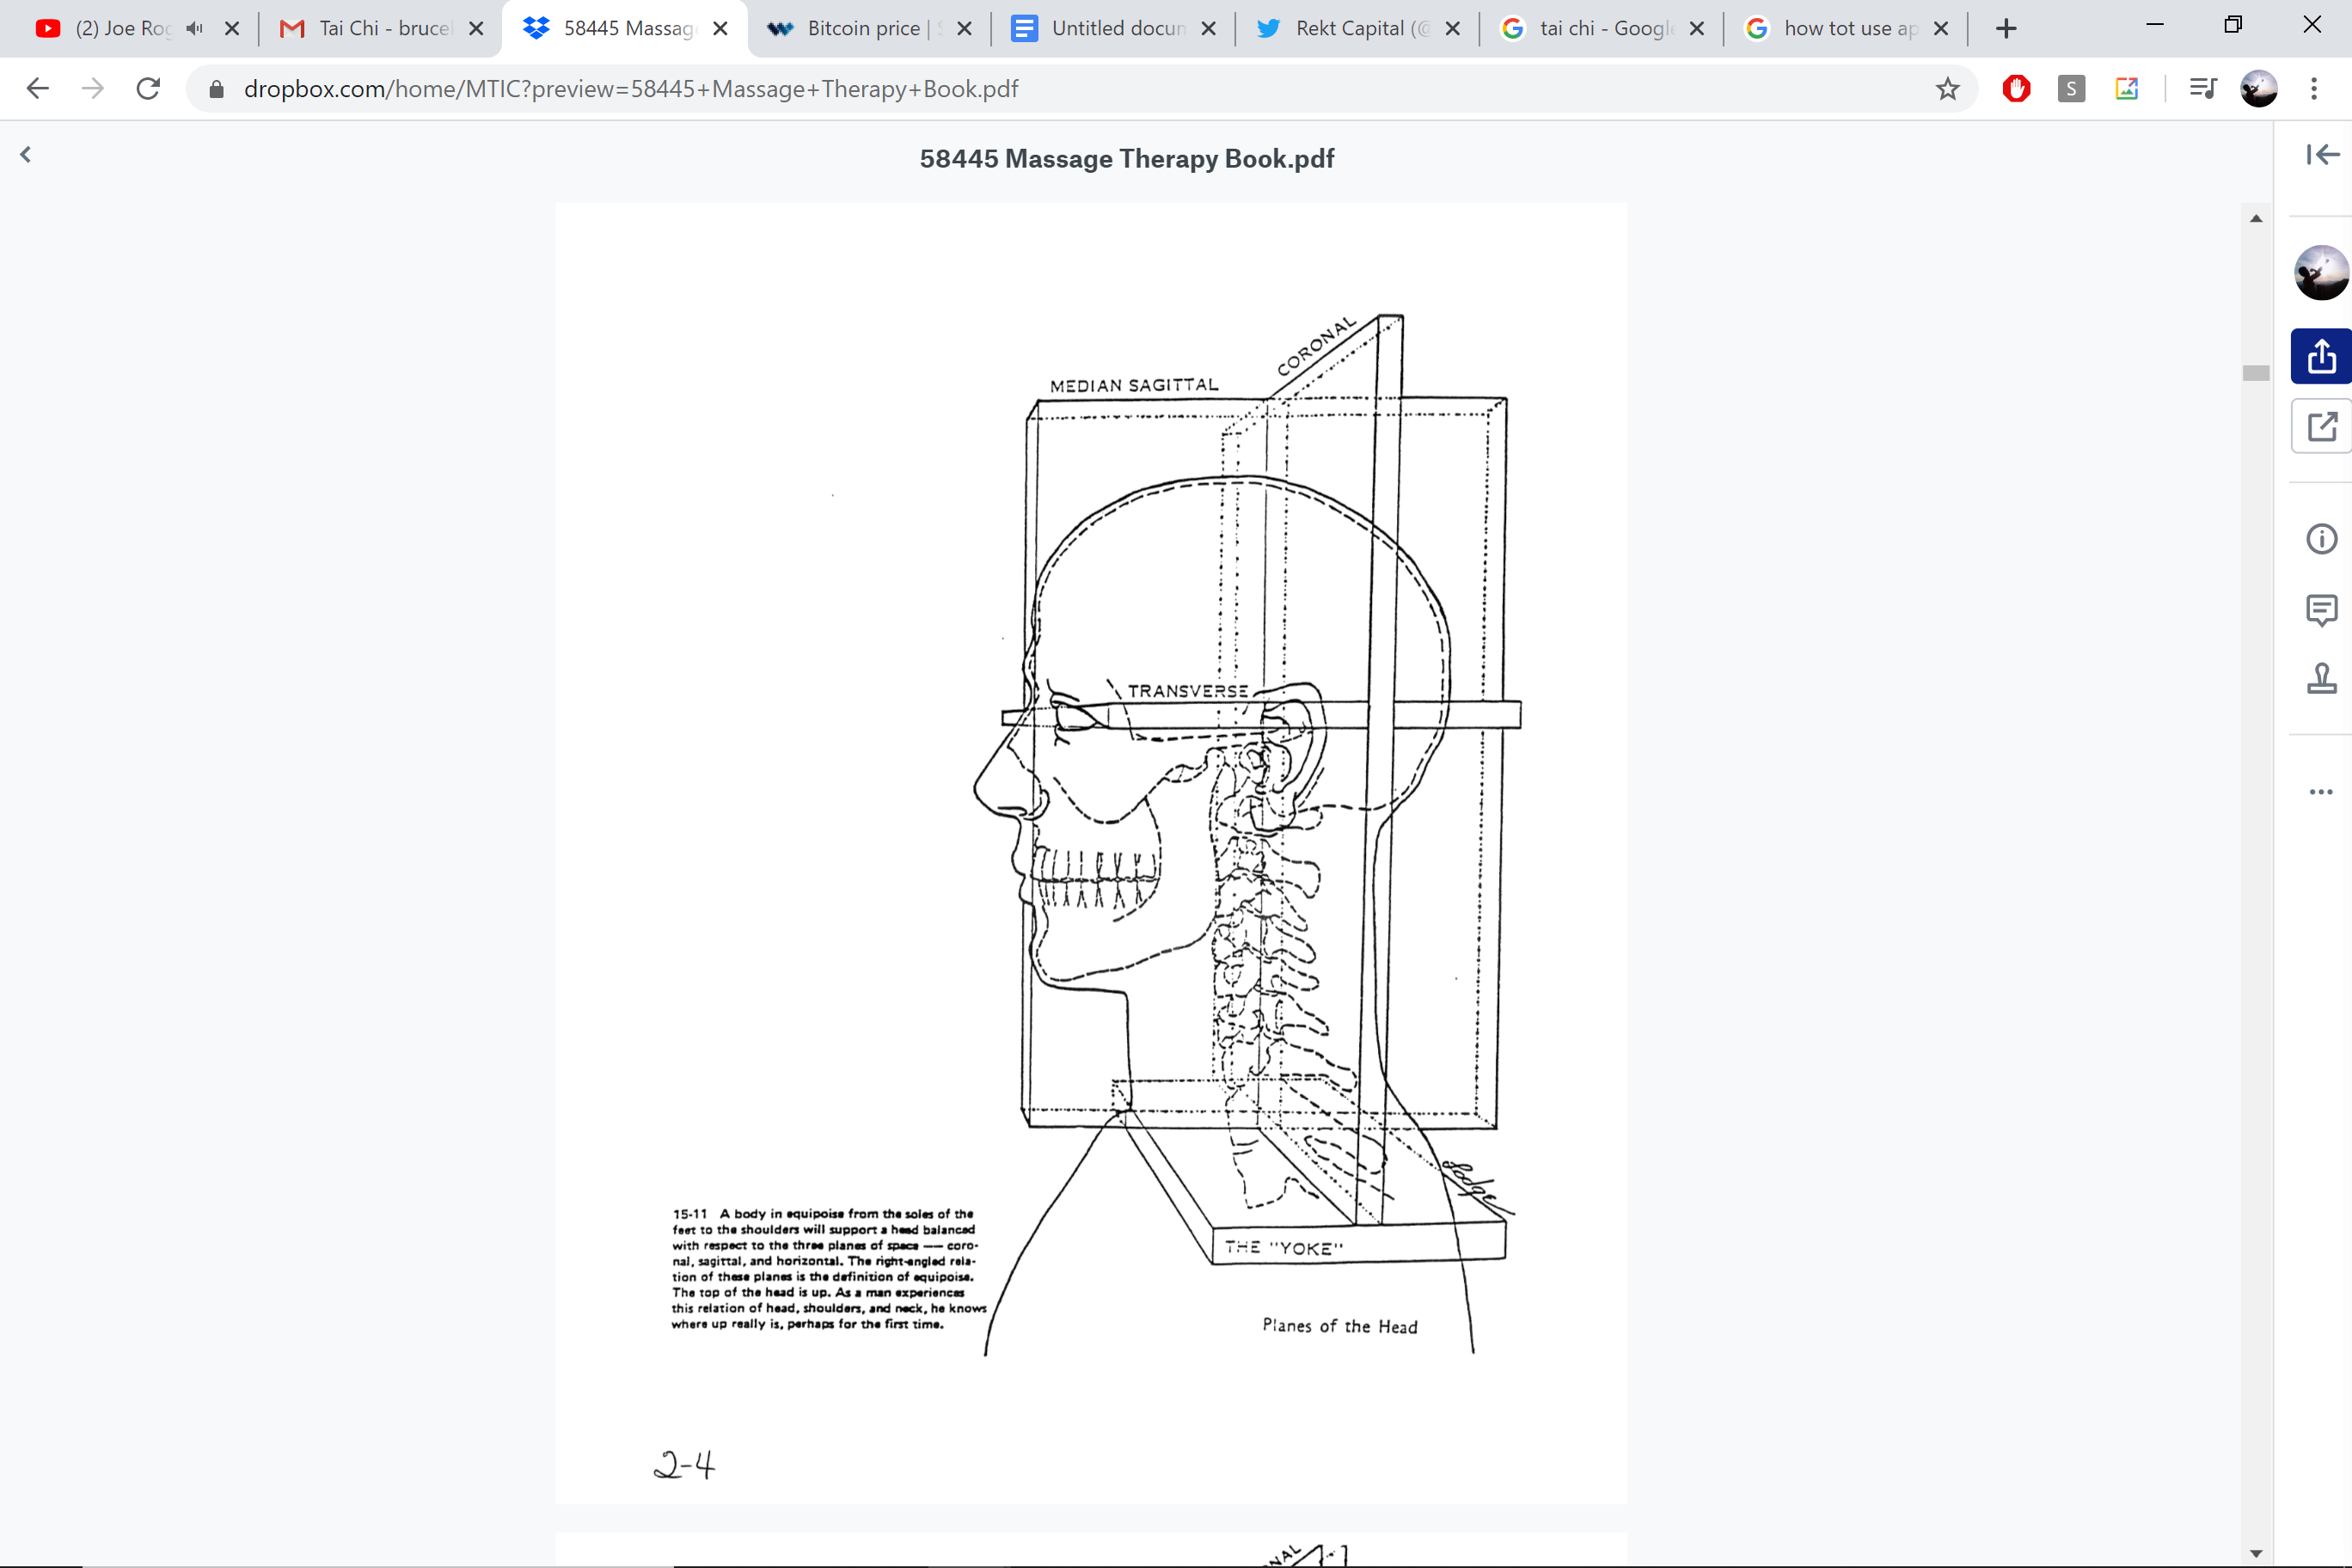Open the comments panel icon
The height and width of the screenshot is (1568, 2352).
pos(2321,610)
